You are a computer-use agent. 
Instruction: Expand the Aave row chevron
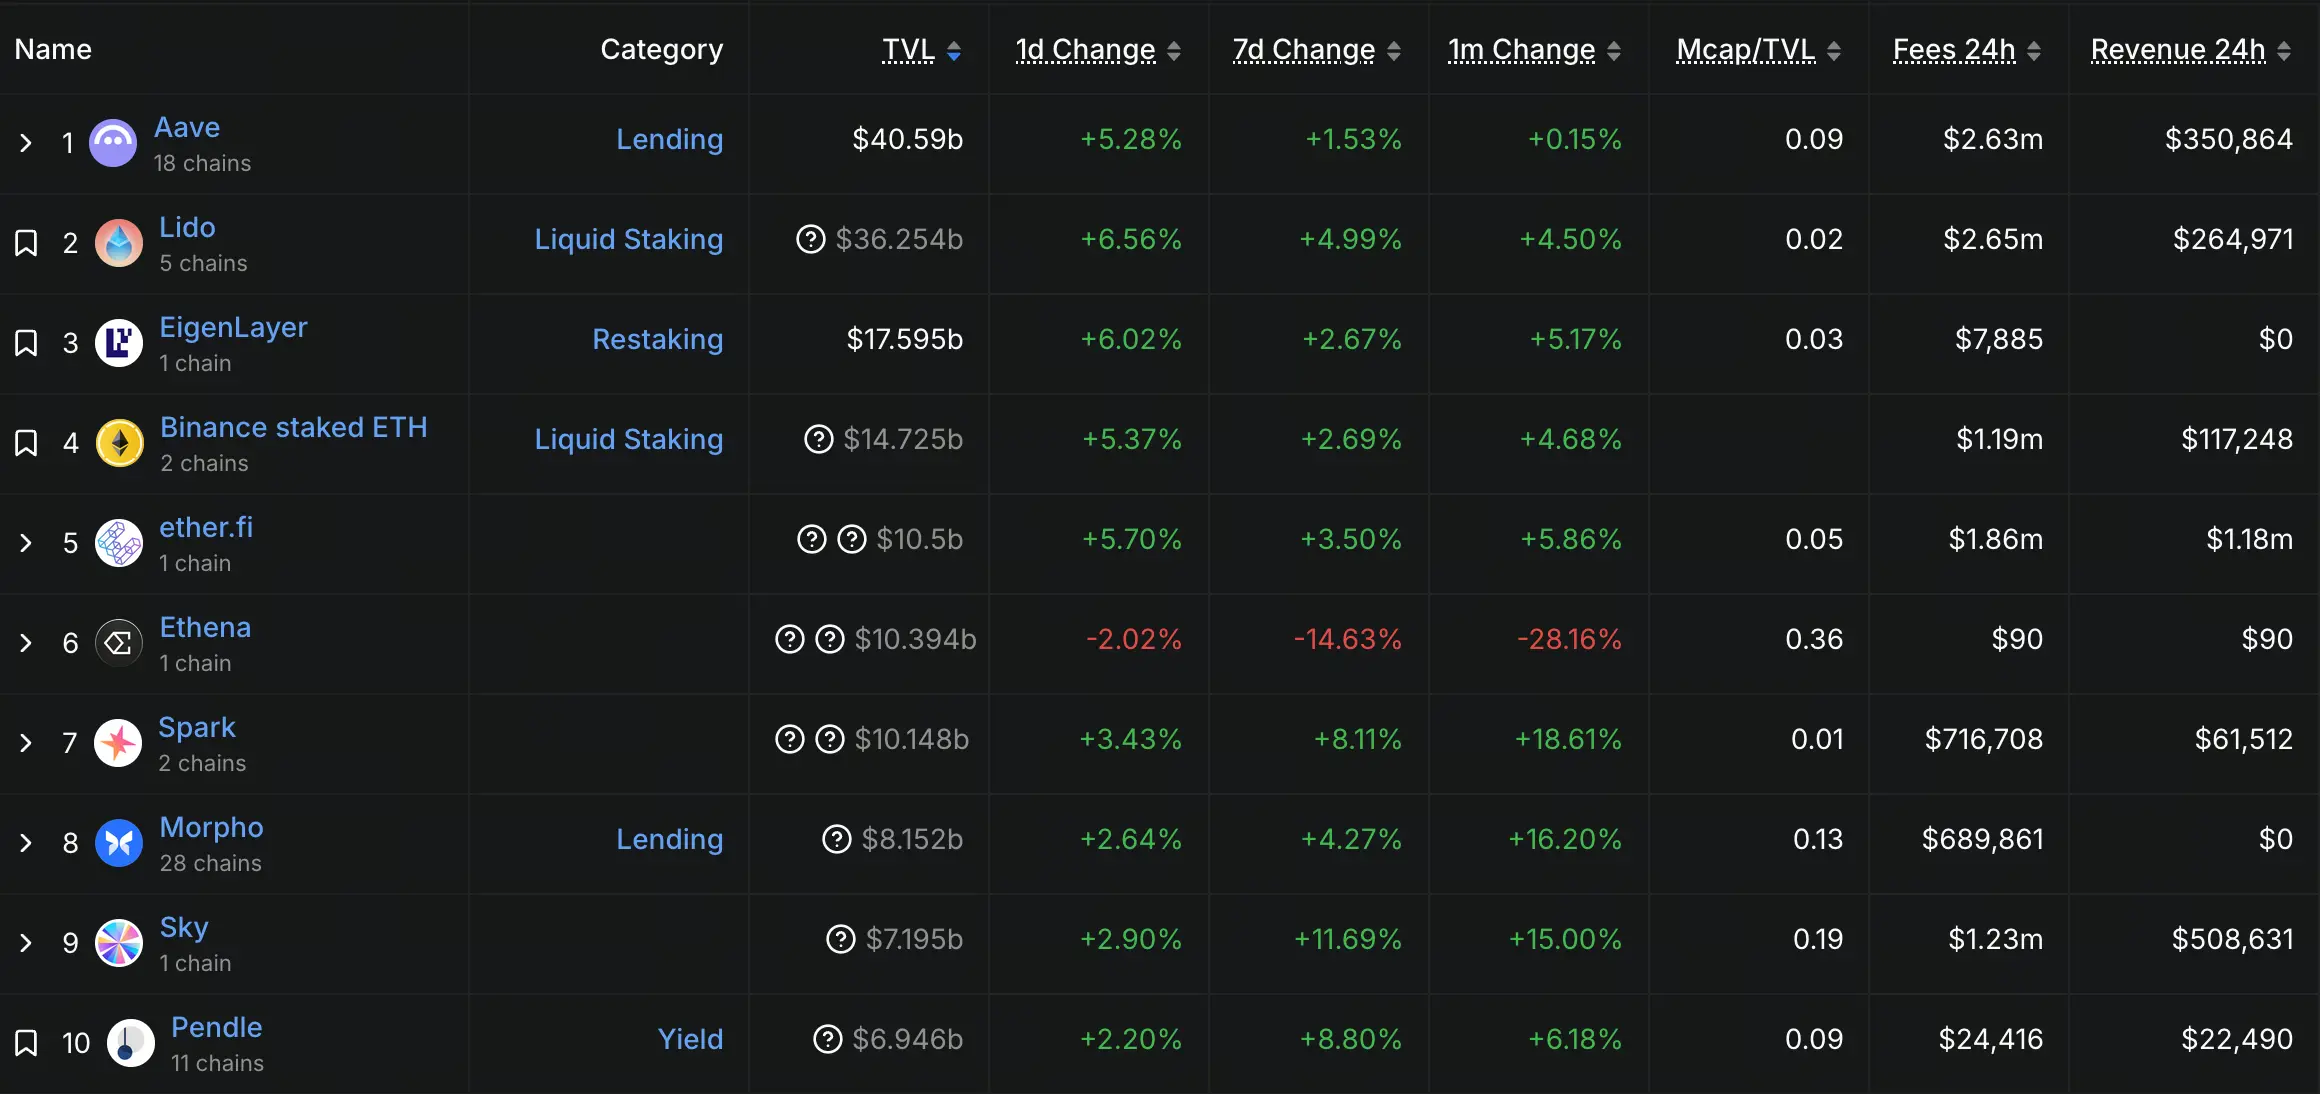tap(26, 143)
